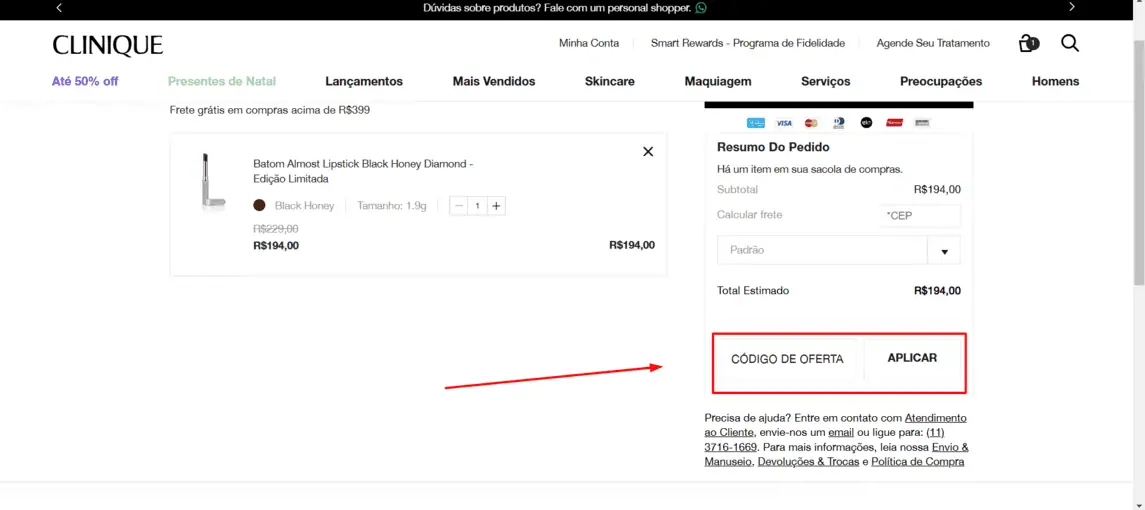Select the Black Honey shade swatch
This screenshot has height=510, width=1145.
(x=259, y=205)
